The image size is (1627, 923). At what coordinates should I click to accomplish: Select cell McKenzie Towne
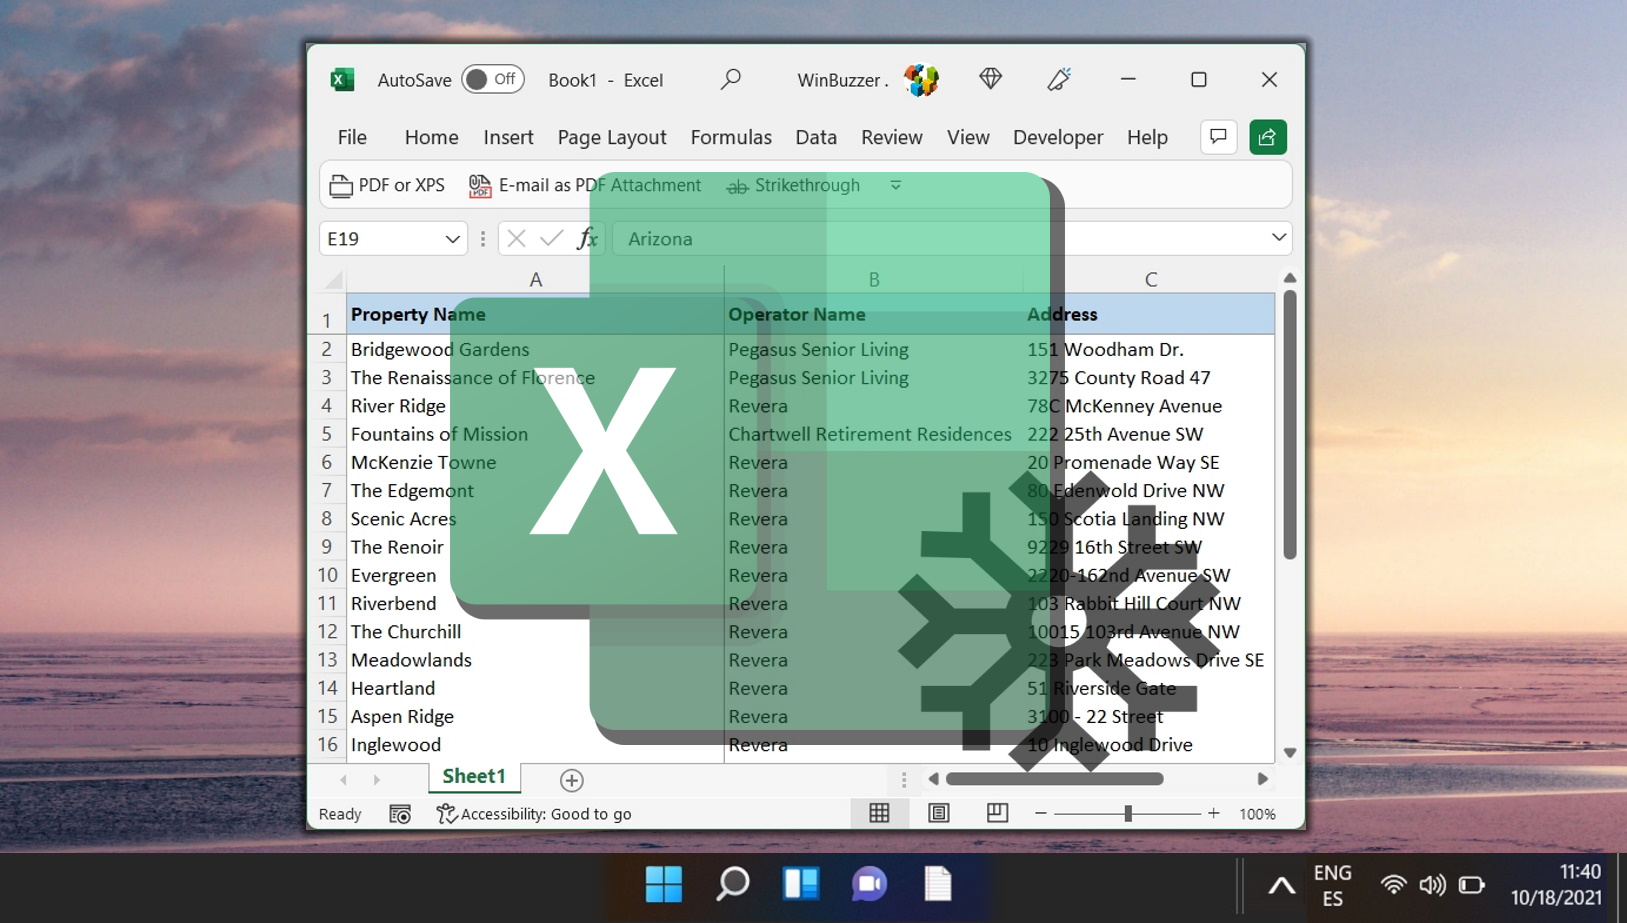pos(535,462)
